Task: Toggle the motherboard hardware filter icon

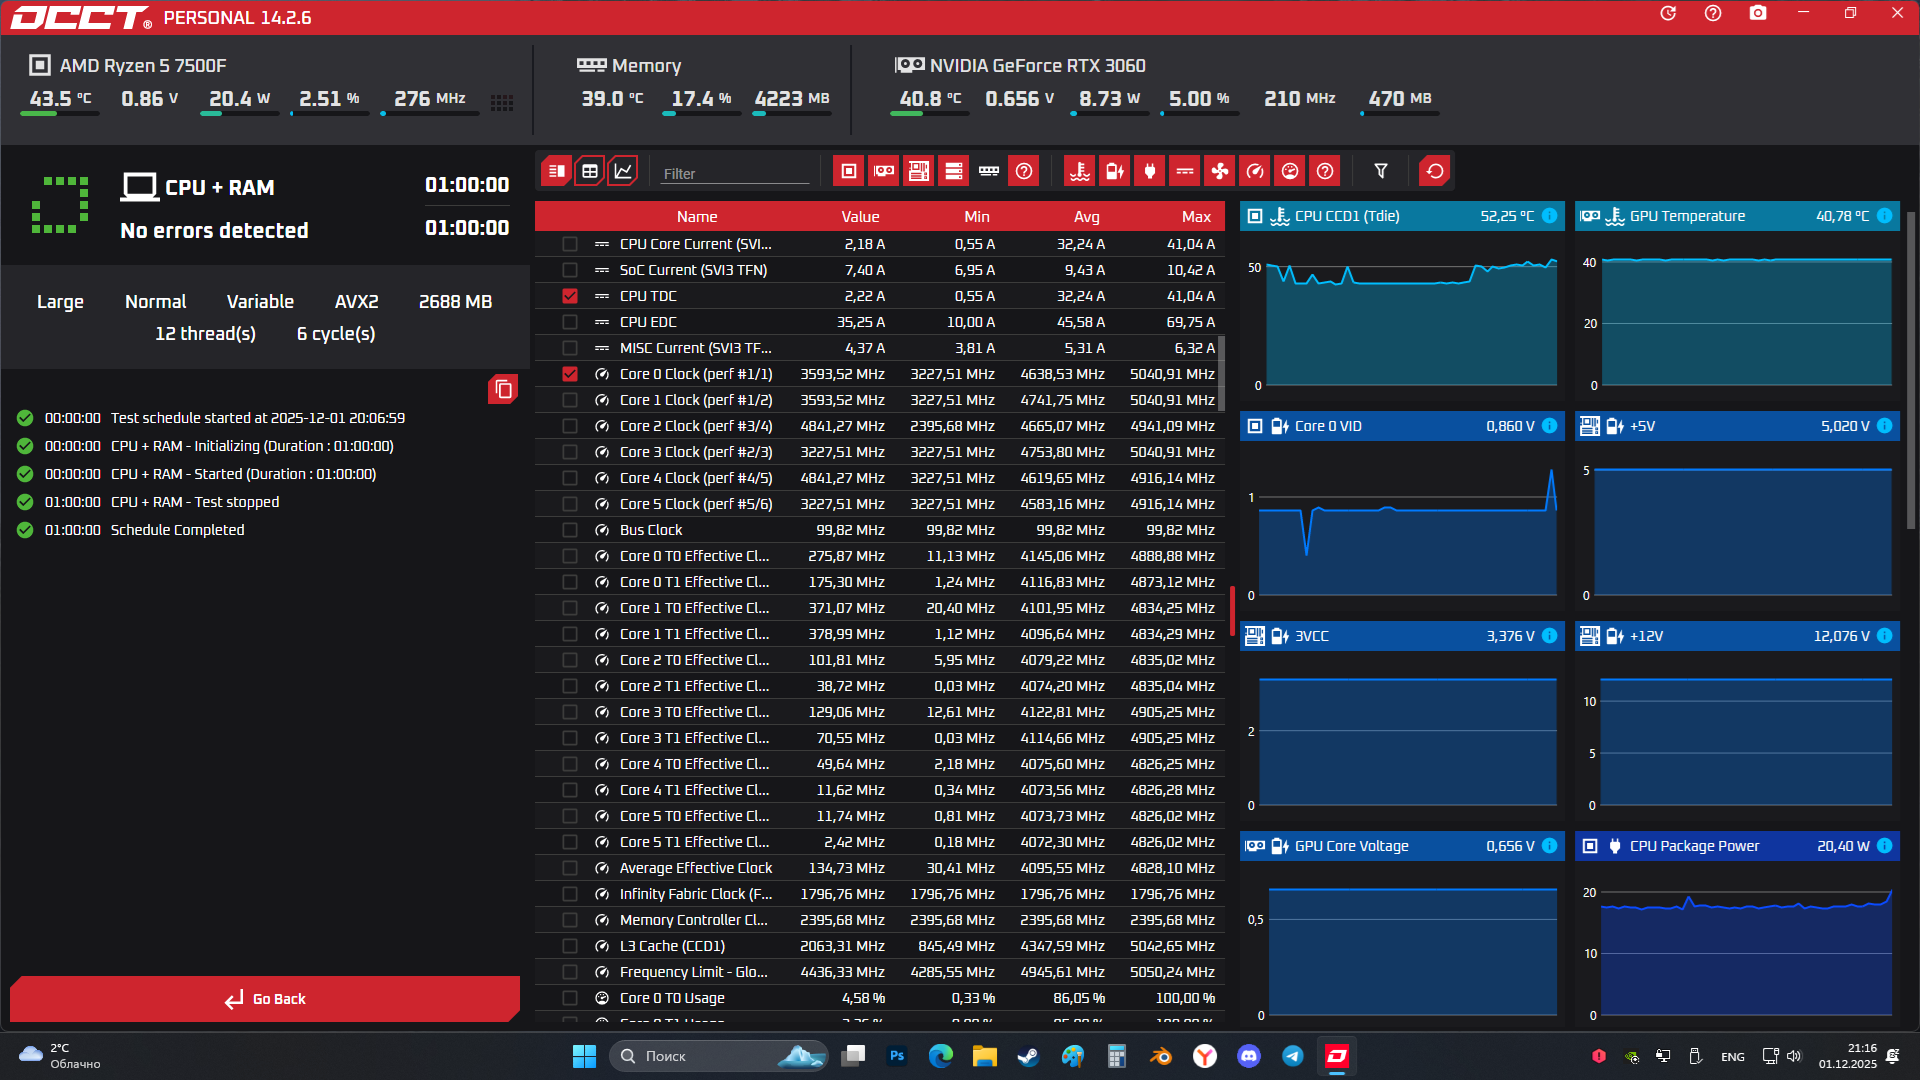Action: point(919,171)
